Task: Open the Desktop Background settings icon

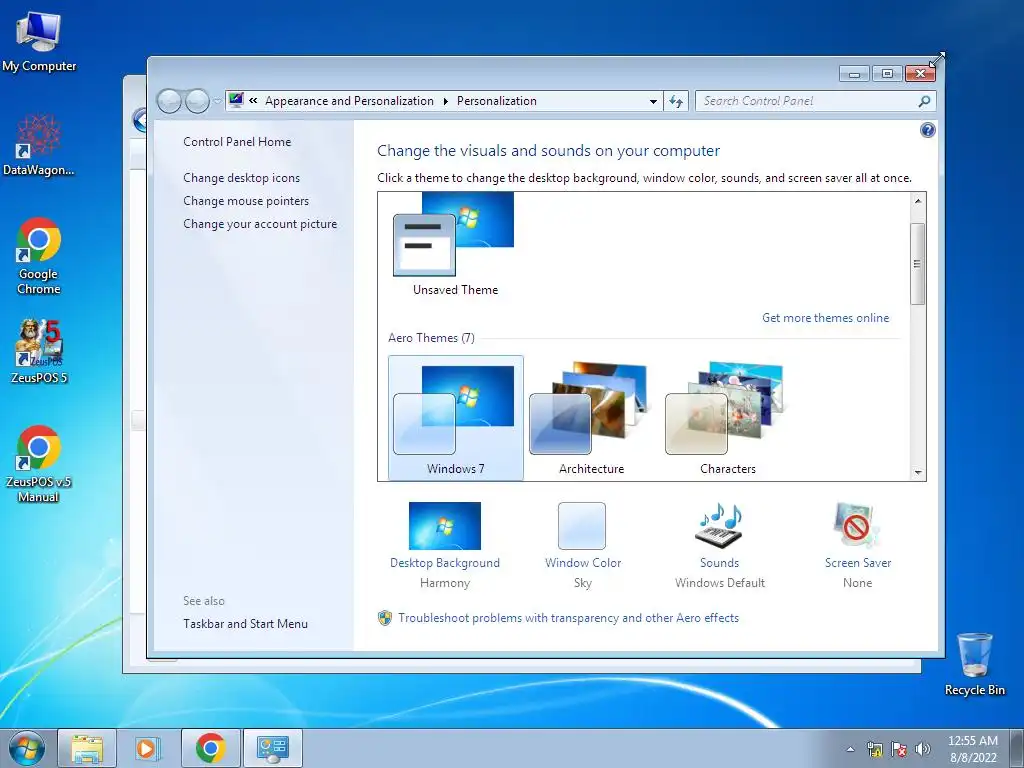Action: coord(444,526)
